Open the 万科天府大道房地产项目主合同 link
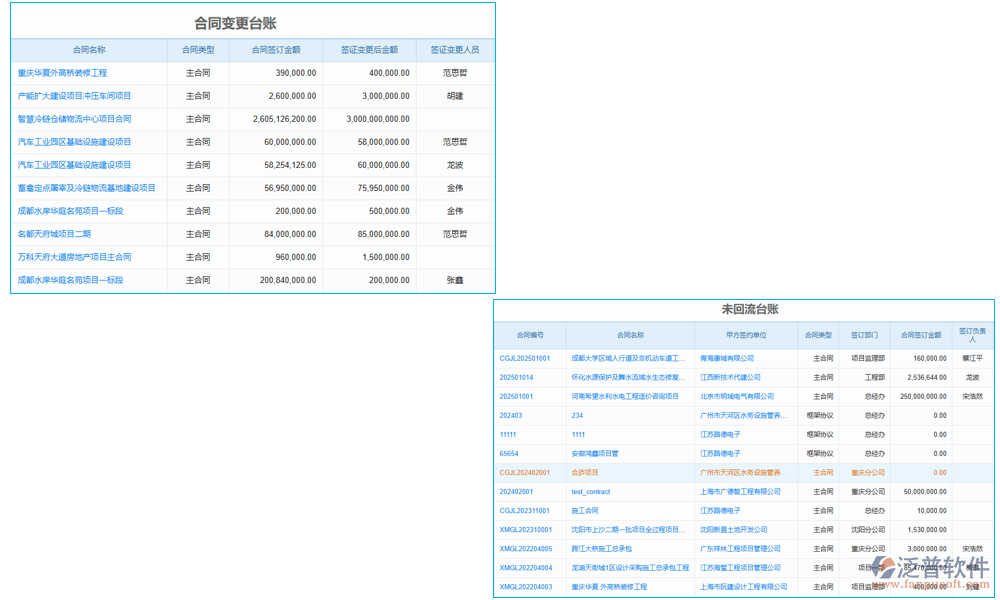This screenshot has width=1000, height=600. coord(74,257)
